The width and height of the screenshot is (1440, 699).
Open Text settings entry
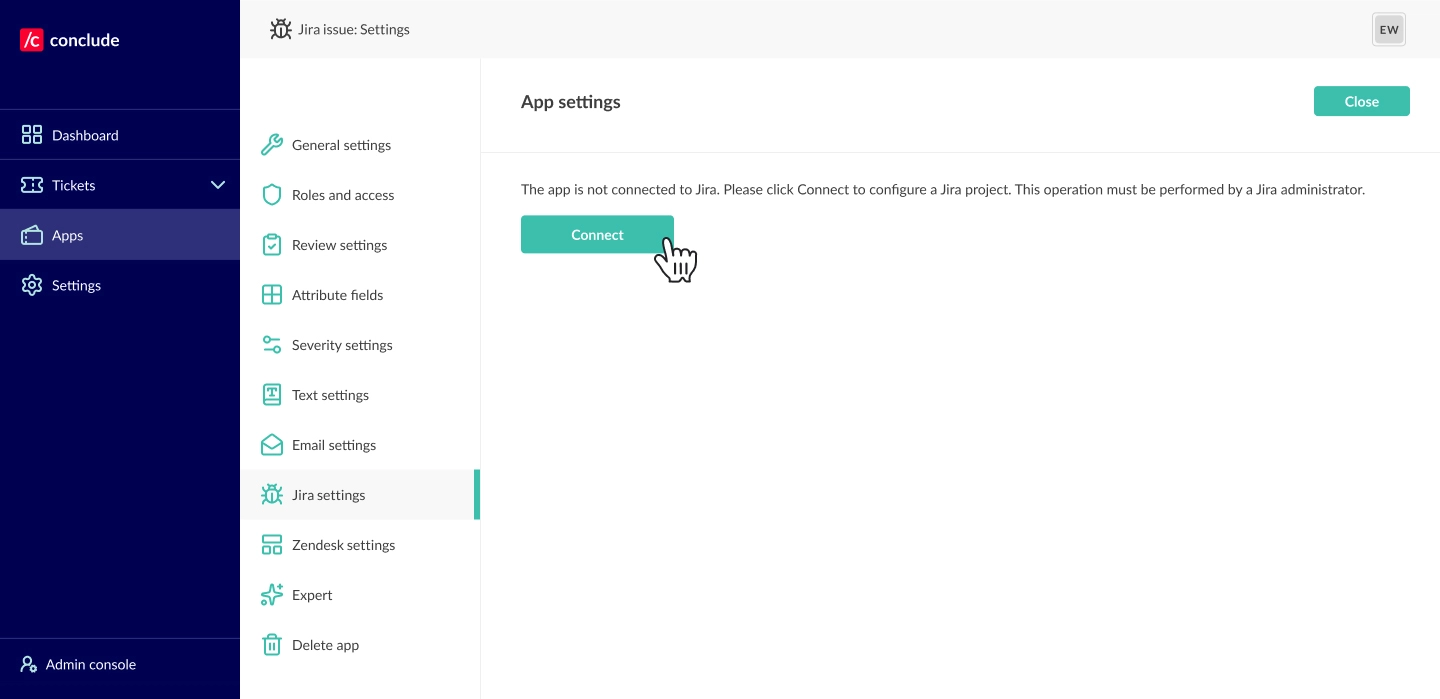[330, 395]
